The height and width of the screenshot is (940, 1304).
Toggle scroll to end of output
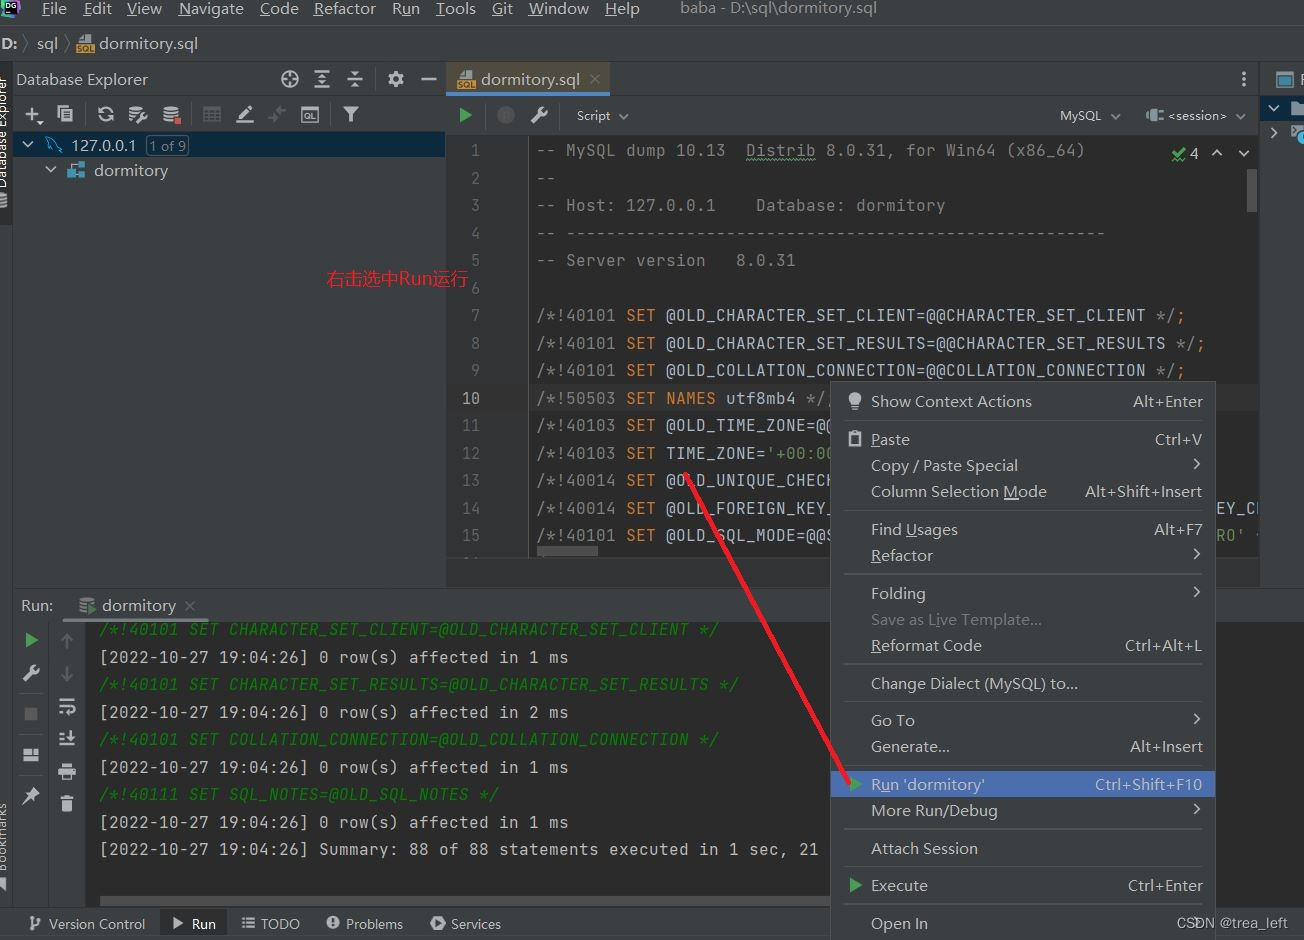pyautogui.click(x=67, y=738)
